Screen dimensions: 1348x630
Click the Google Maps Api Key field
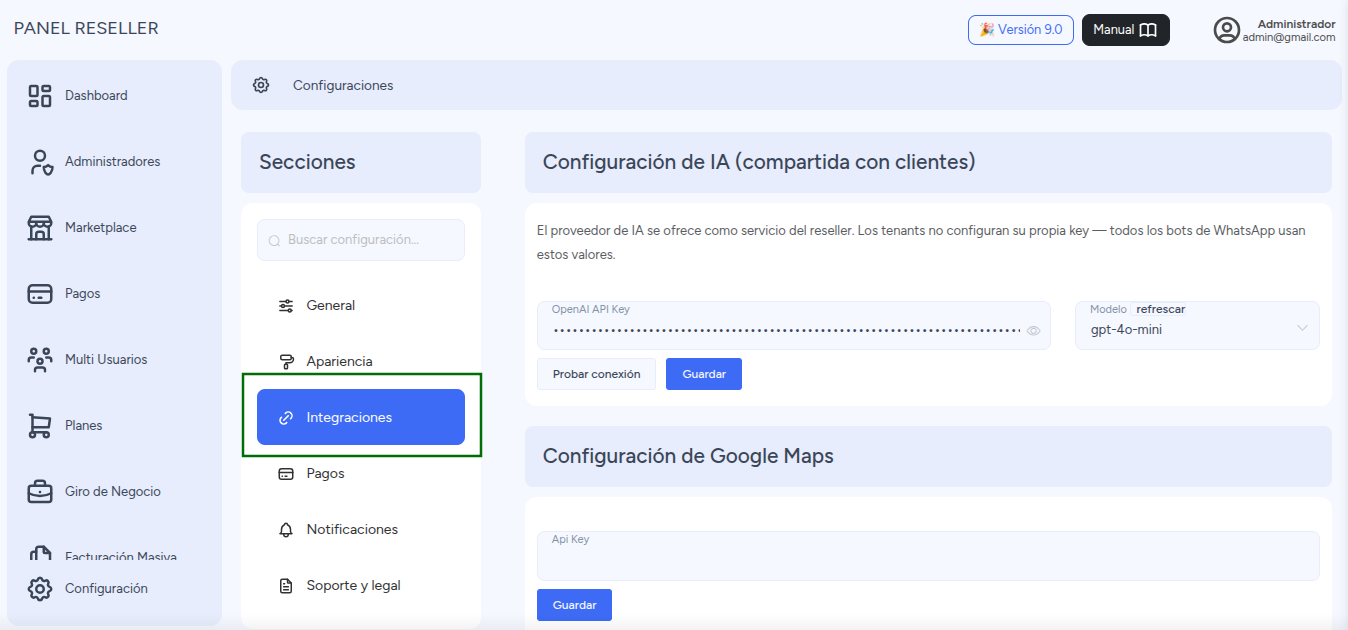click(928, 556)
